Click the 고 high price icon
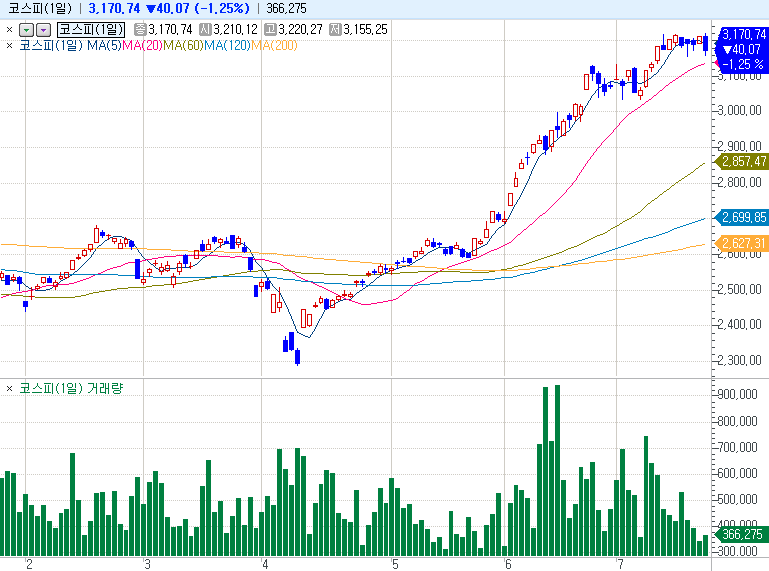 click(x=270, y=30)
